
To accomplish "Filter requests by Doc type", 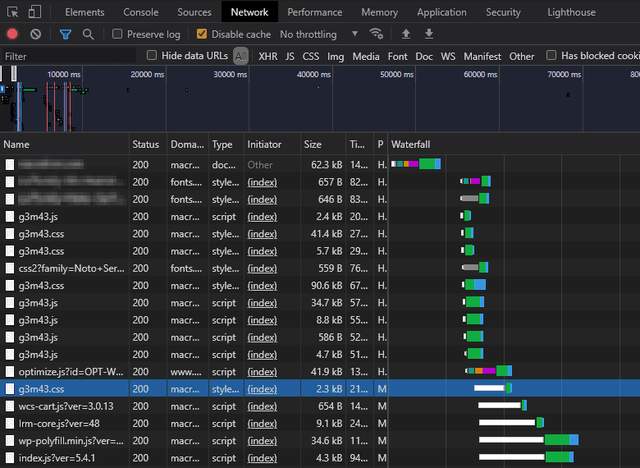I will (424, 56).
